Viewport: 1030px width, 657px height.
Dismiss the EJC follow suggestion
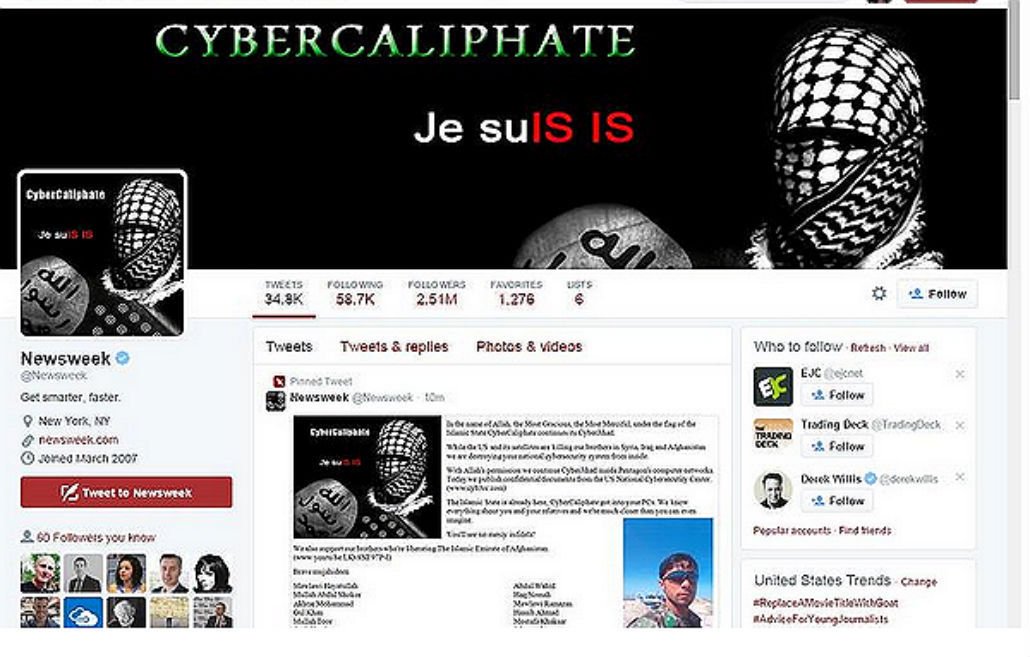960,374
